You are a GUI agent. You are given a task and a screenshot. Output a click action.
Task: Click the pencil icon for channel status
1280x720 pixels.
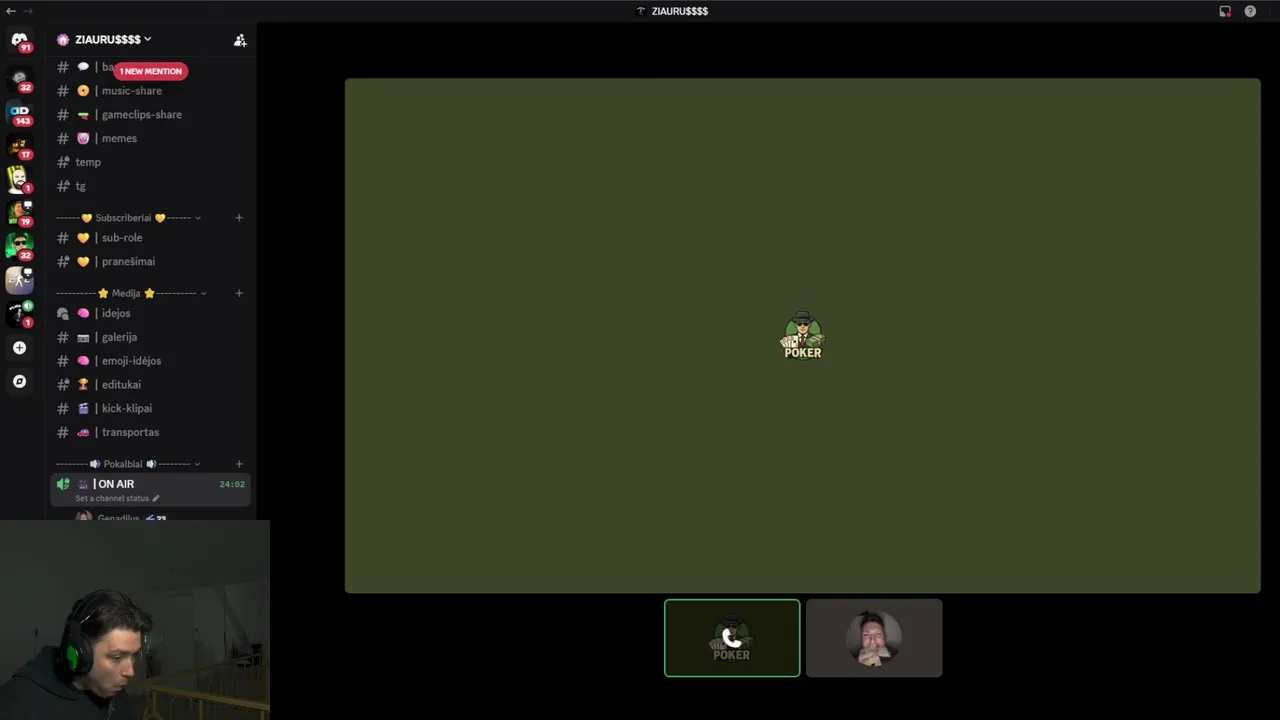click(x=155, y=498)
